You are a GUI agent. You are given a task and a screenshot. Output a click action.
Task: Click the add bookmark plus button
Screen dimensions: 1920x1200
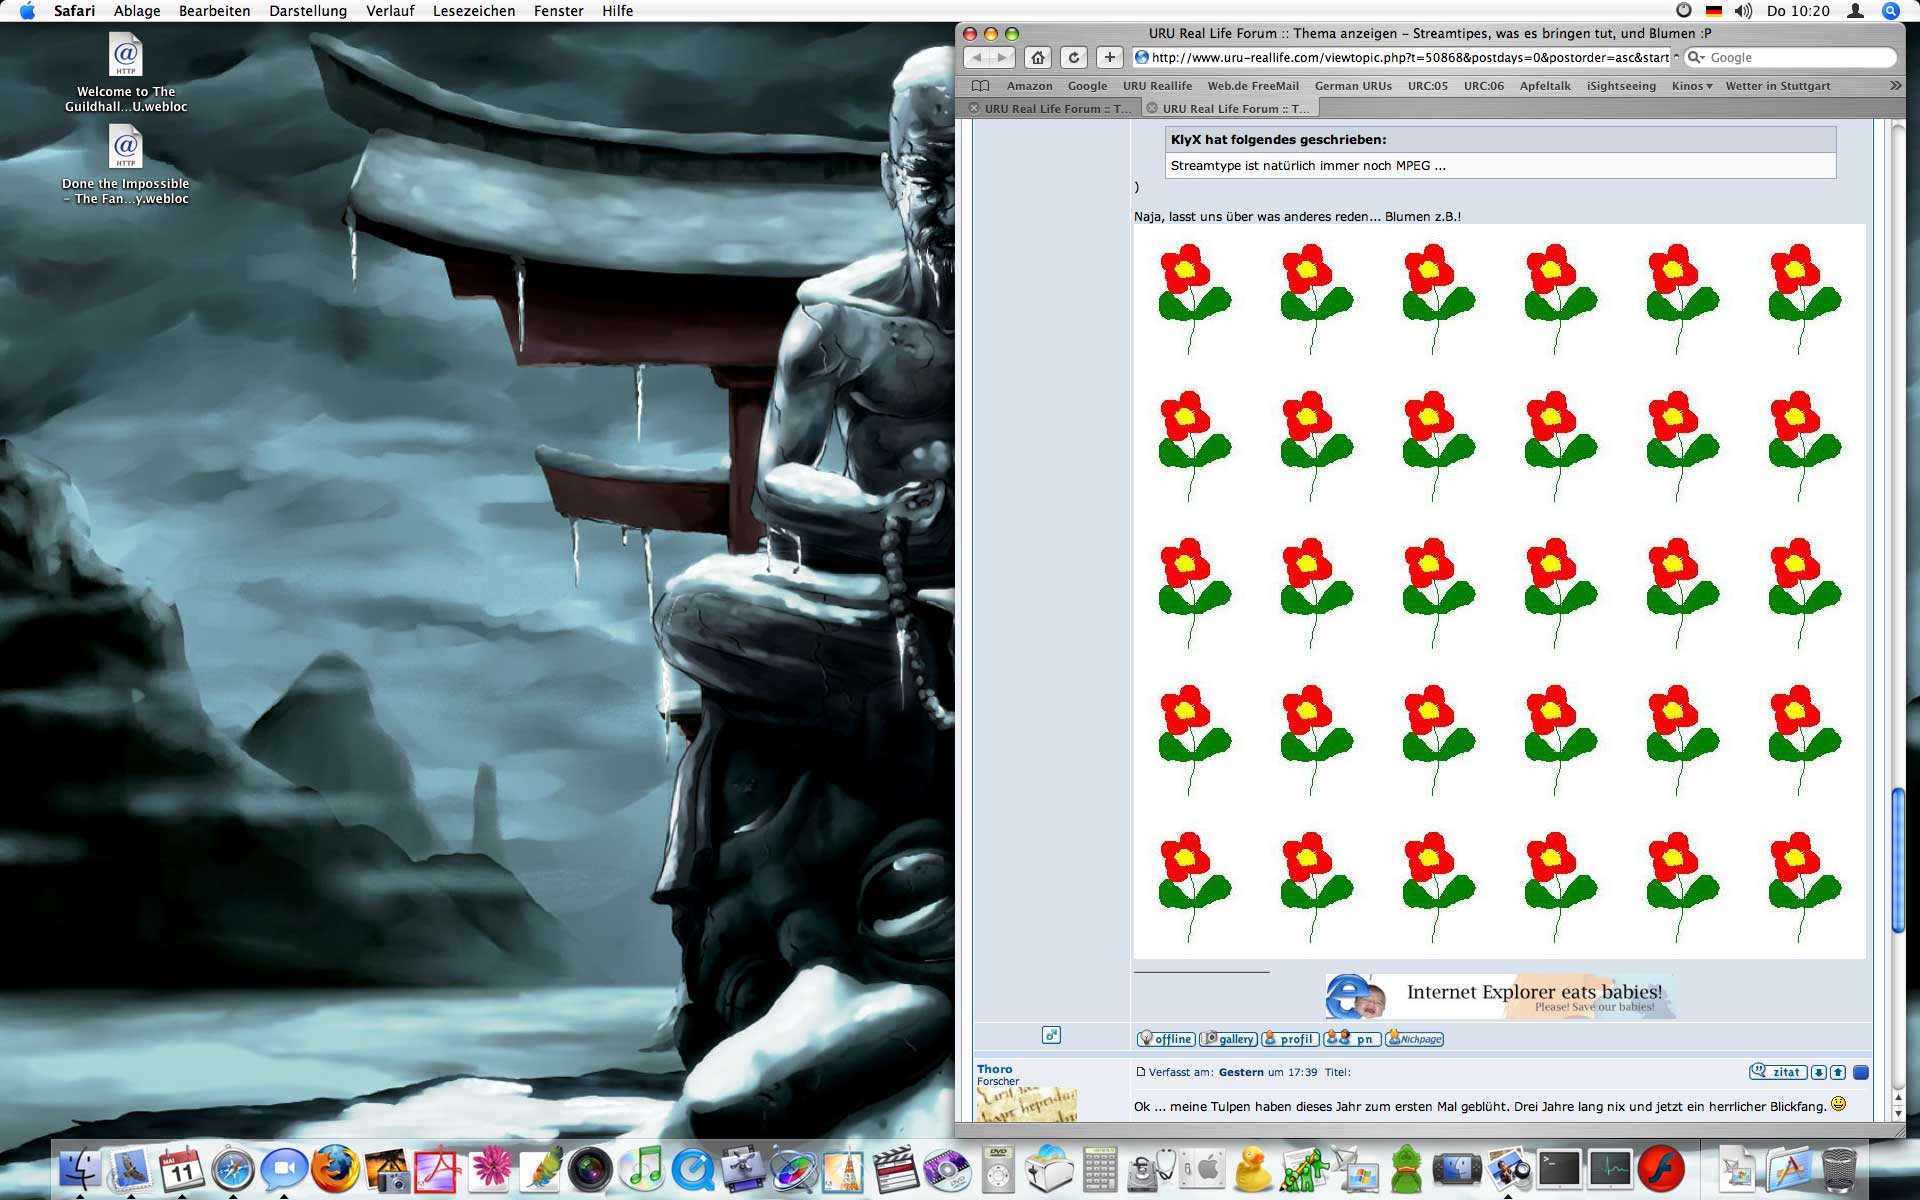[x=1109, y=58]
